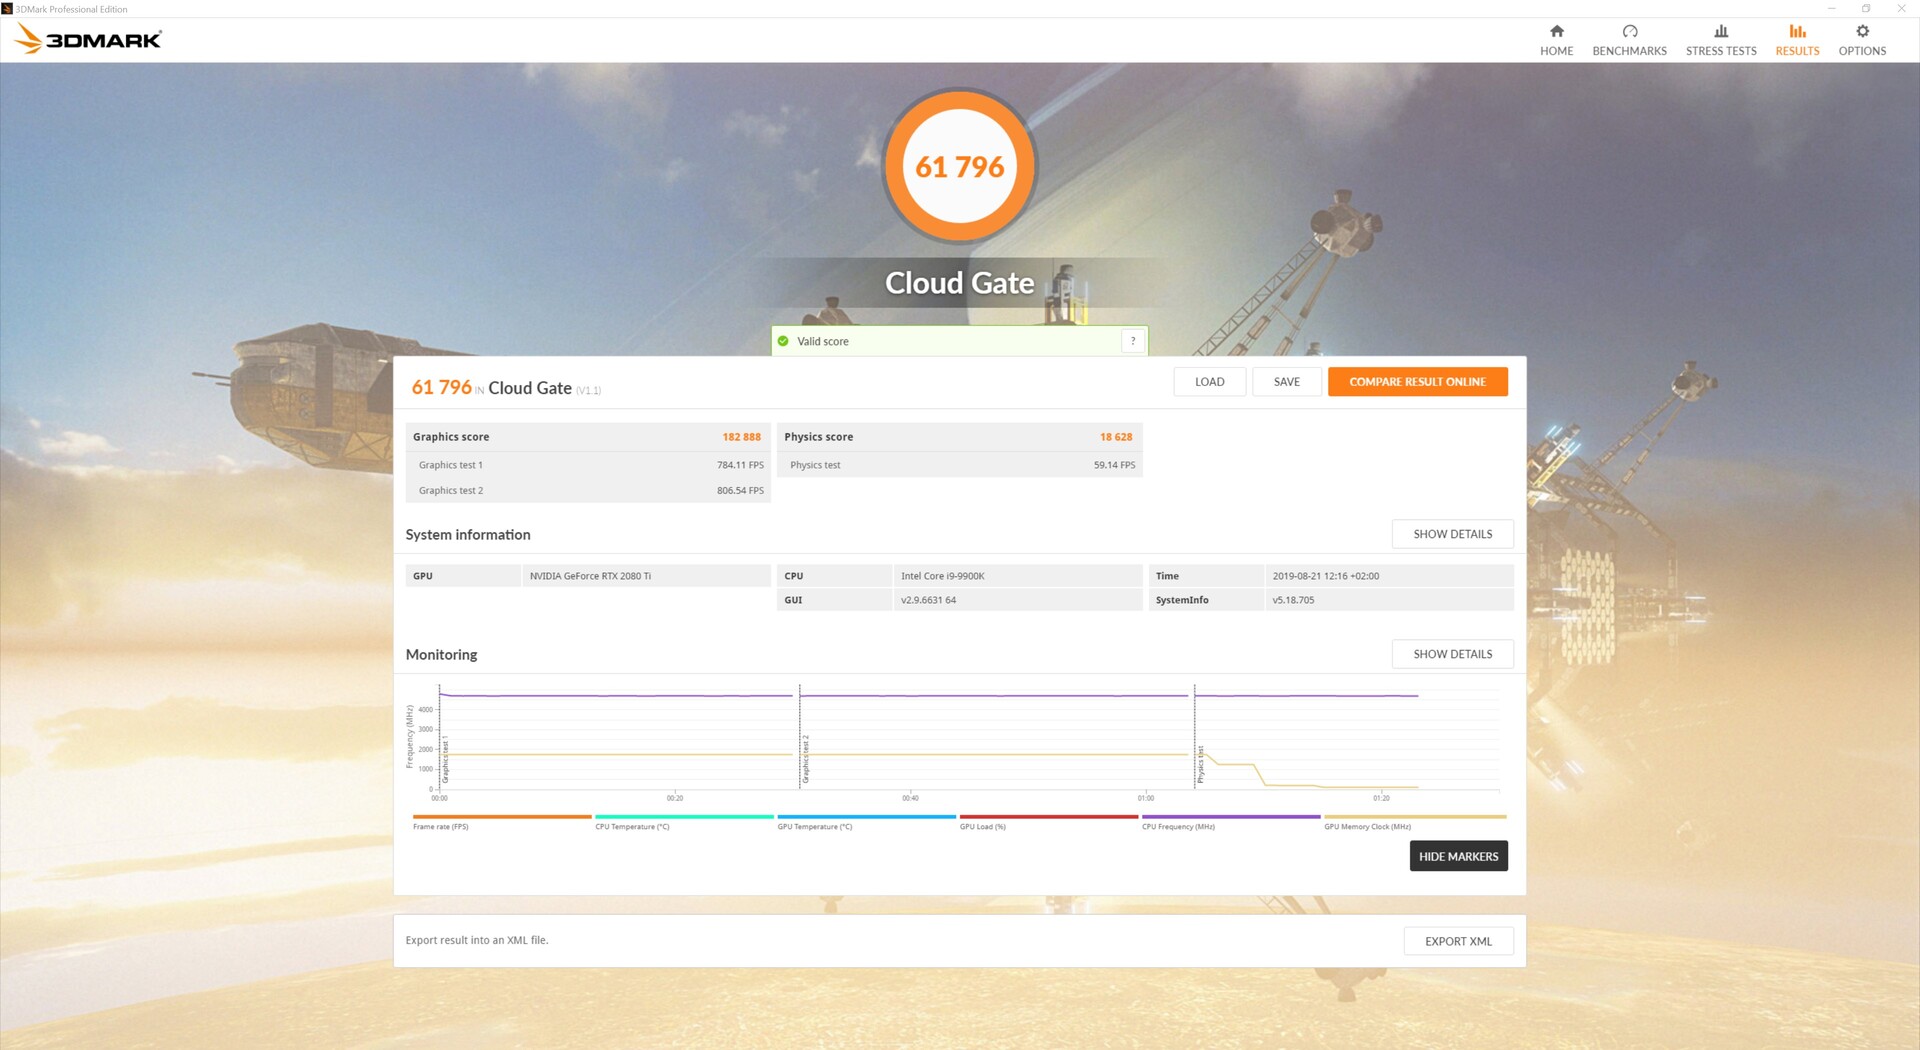Toggle the CPU Temperature legend series
Screen dimensions: 1920x1050
pyautogui.click(x=632, y=826)
